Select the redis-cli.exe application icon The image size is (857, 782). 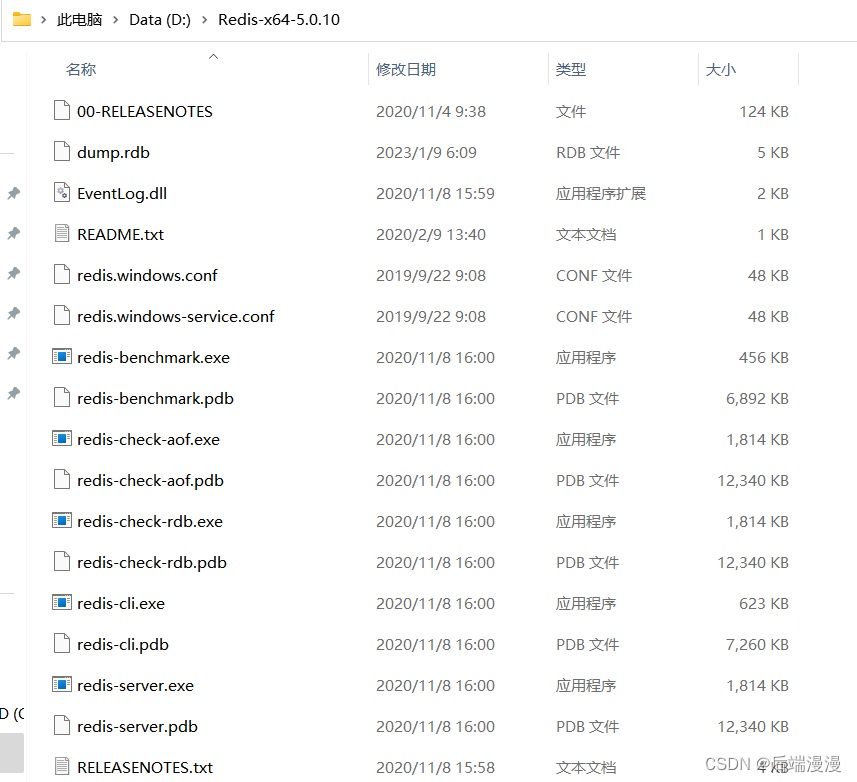click(x=62, y=602)
